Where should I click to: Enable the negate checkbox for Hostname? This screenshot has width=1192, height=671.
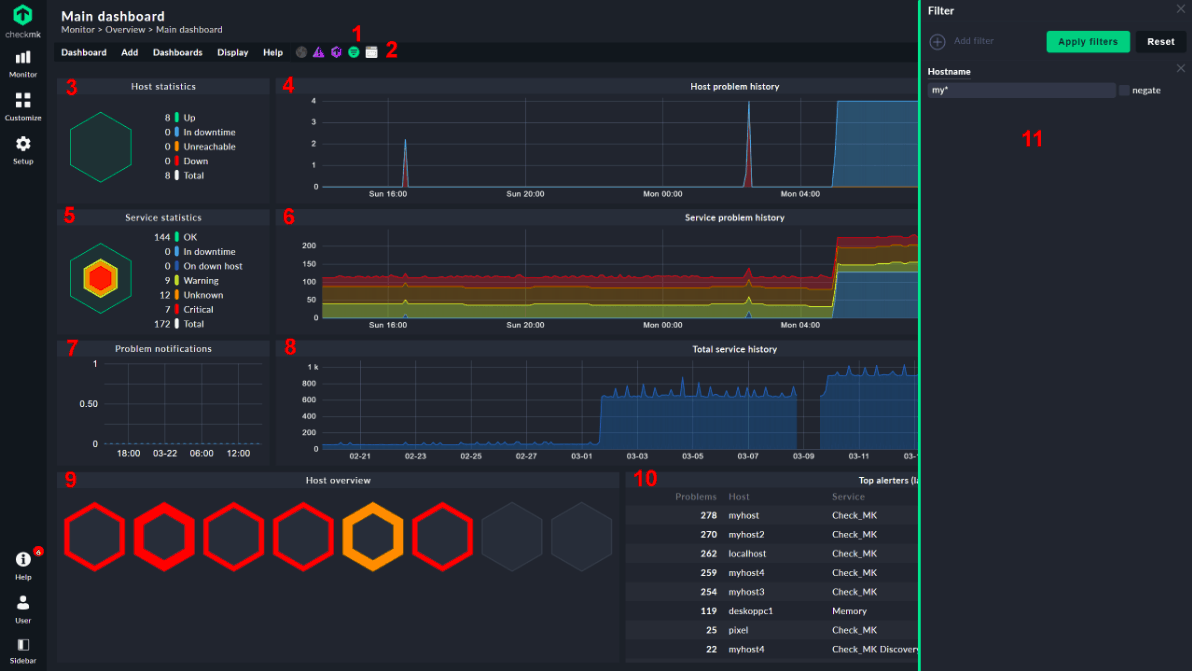coord(1124,90)
